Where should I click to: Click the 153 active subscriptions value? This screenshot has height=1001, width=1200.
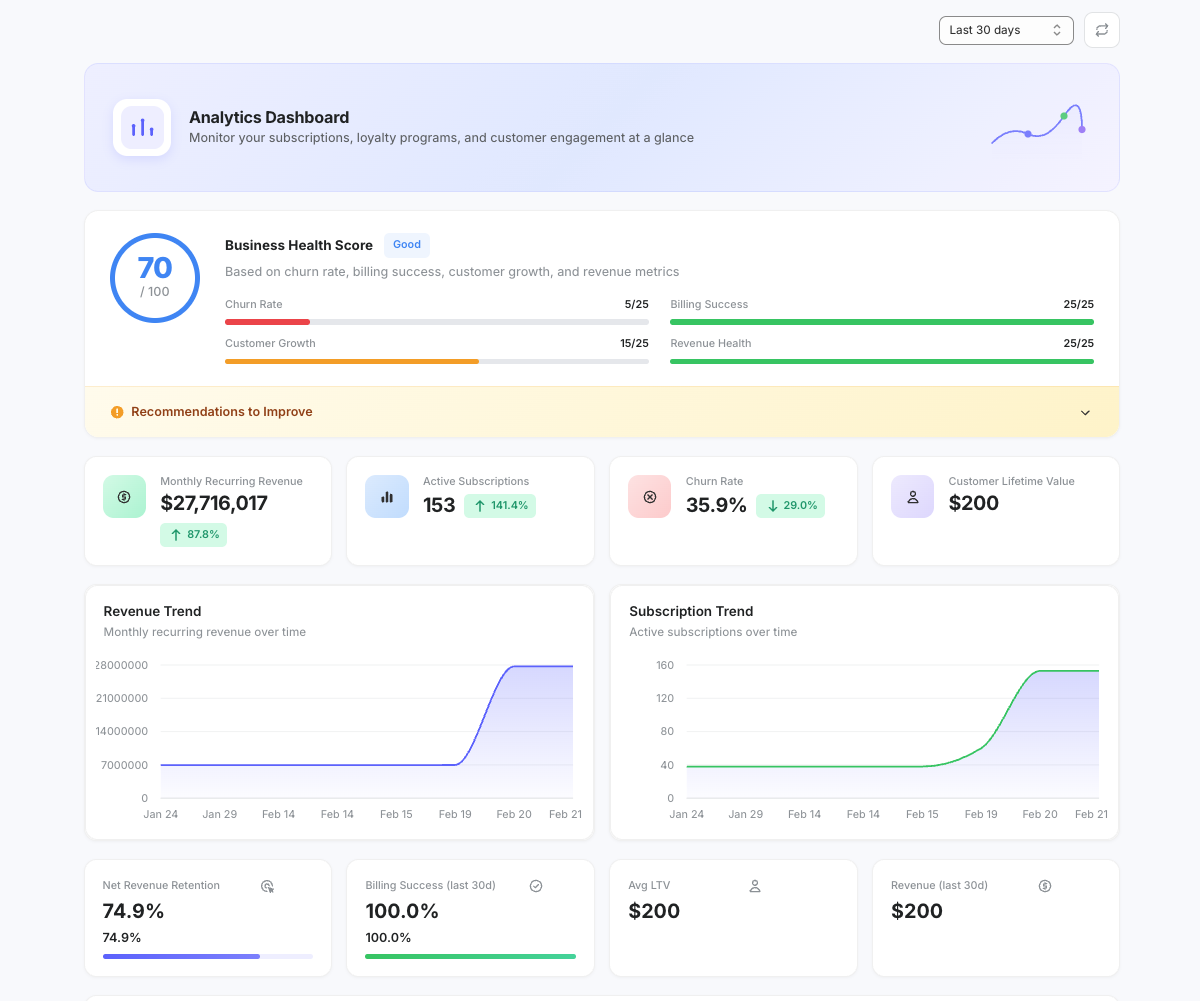(439, 505)
